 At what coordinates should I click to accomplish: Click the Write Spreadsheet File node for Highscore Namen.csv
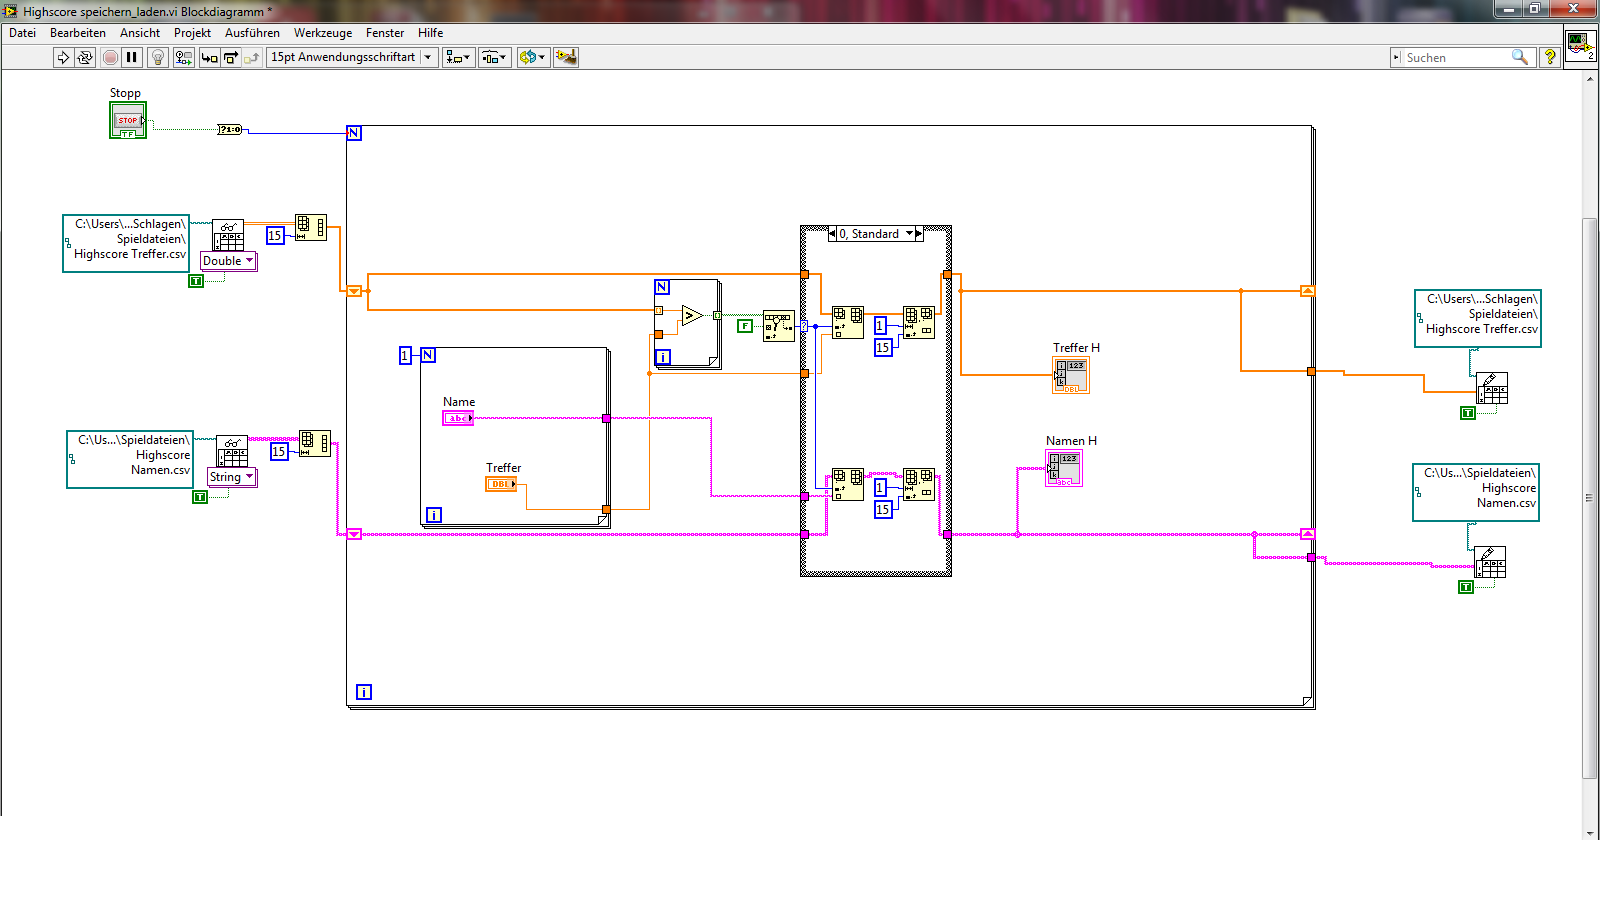tap(1490, 562)
